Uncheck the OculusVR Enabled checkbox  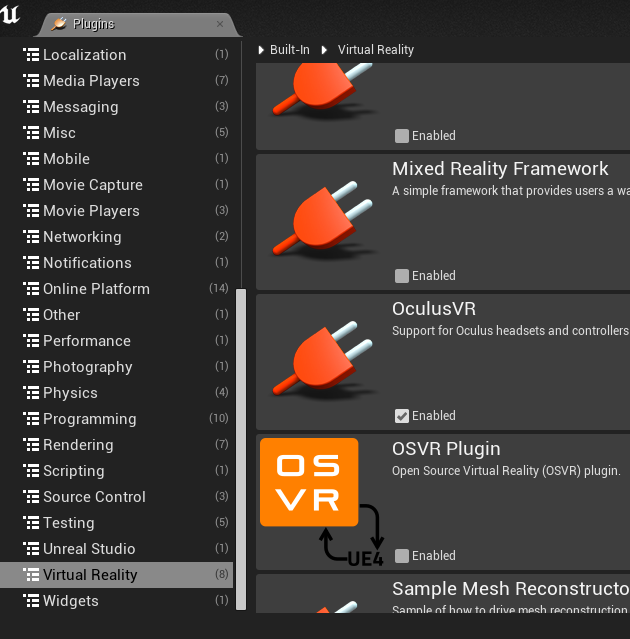click(x=402, y=416)
